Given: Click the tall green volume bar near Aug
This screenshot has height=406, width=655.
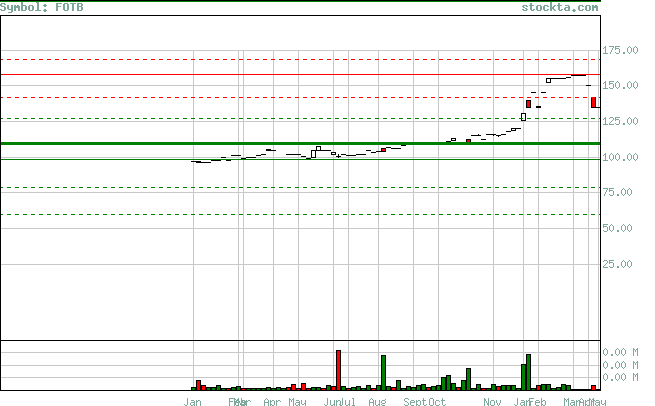Looking at the screenshot, I should 383,373.
